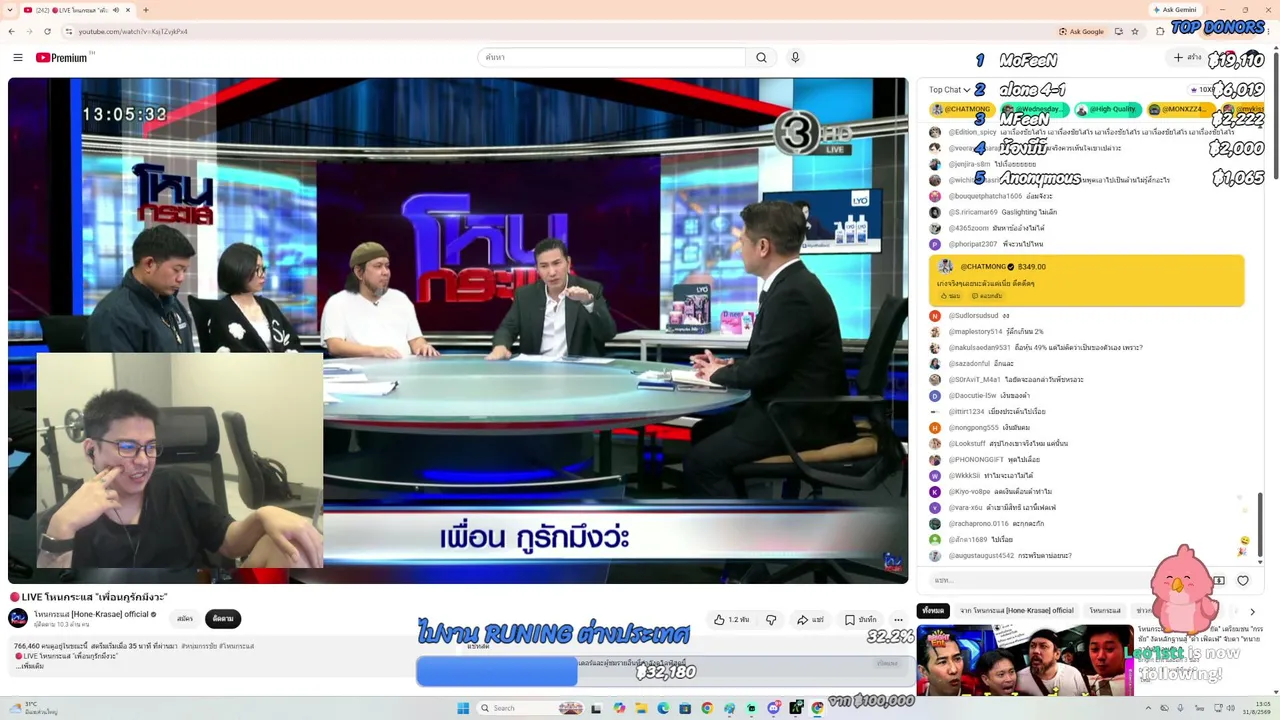Show next related category chips arrow
Screen dimensions: 1280x720
click(x=1252, y=611)
